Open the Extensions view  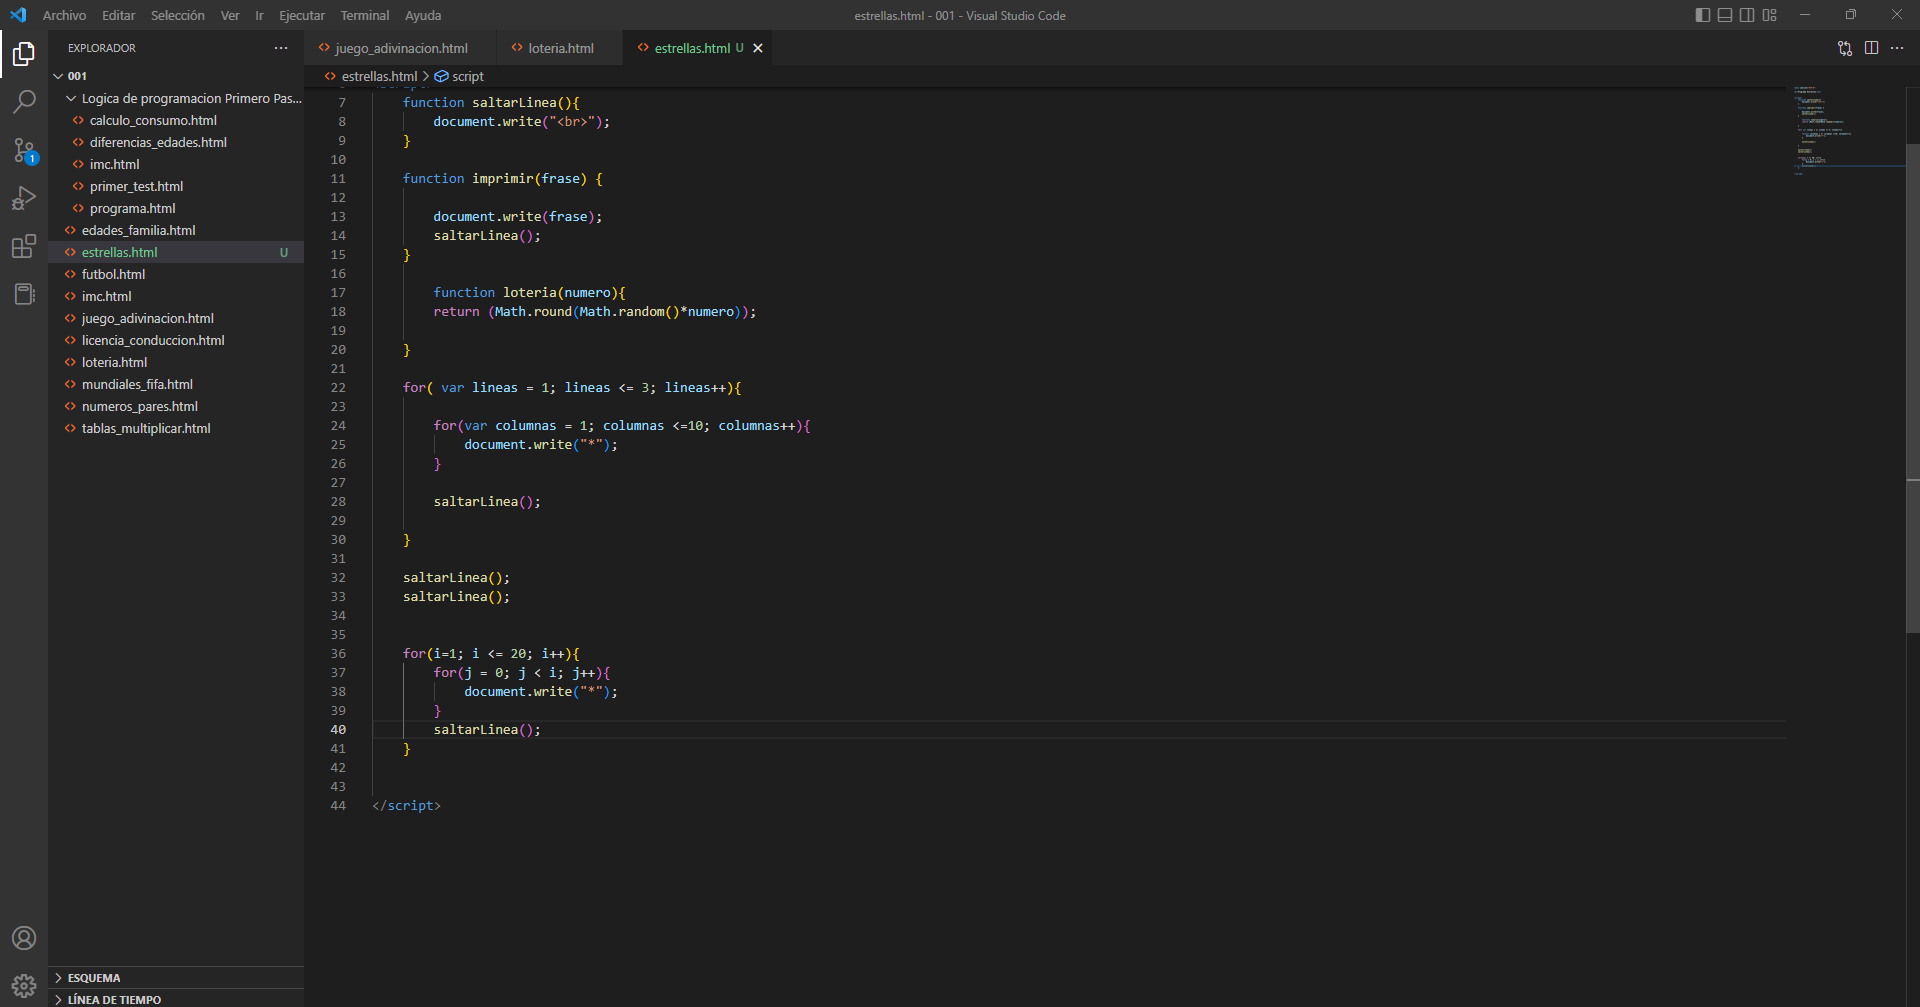click(x=24, y=246)
